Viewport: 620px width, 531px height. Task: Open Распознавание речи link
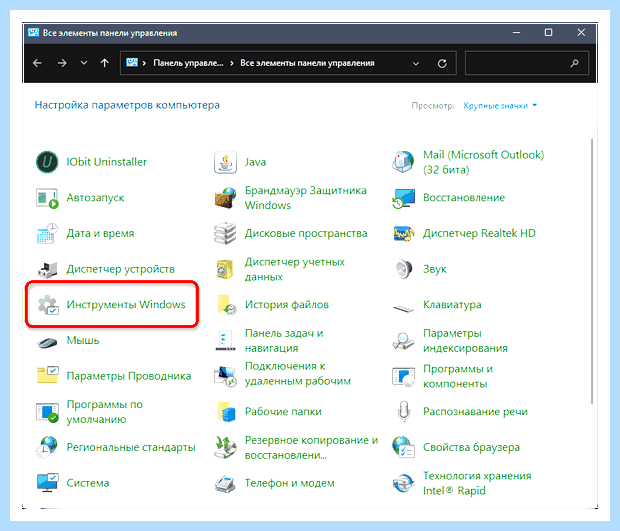coord(475,412)
